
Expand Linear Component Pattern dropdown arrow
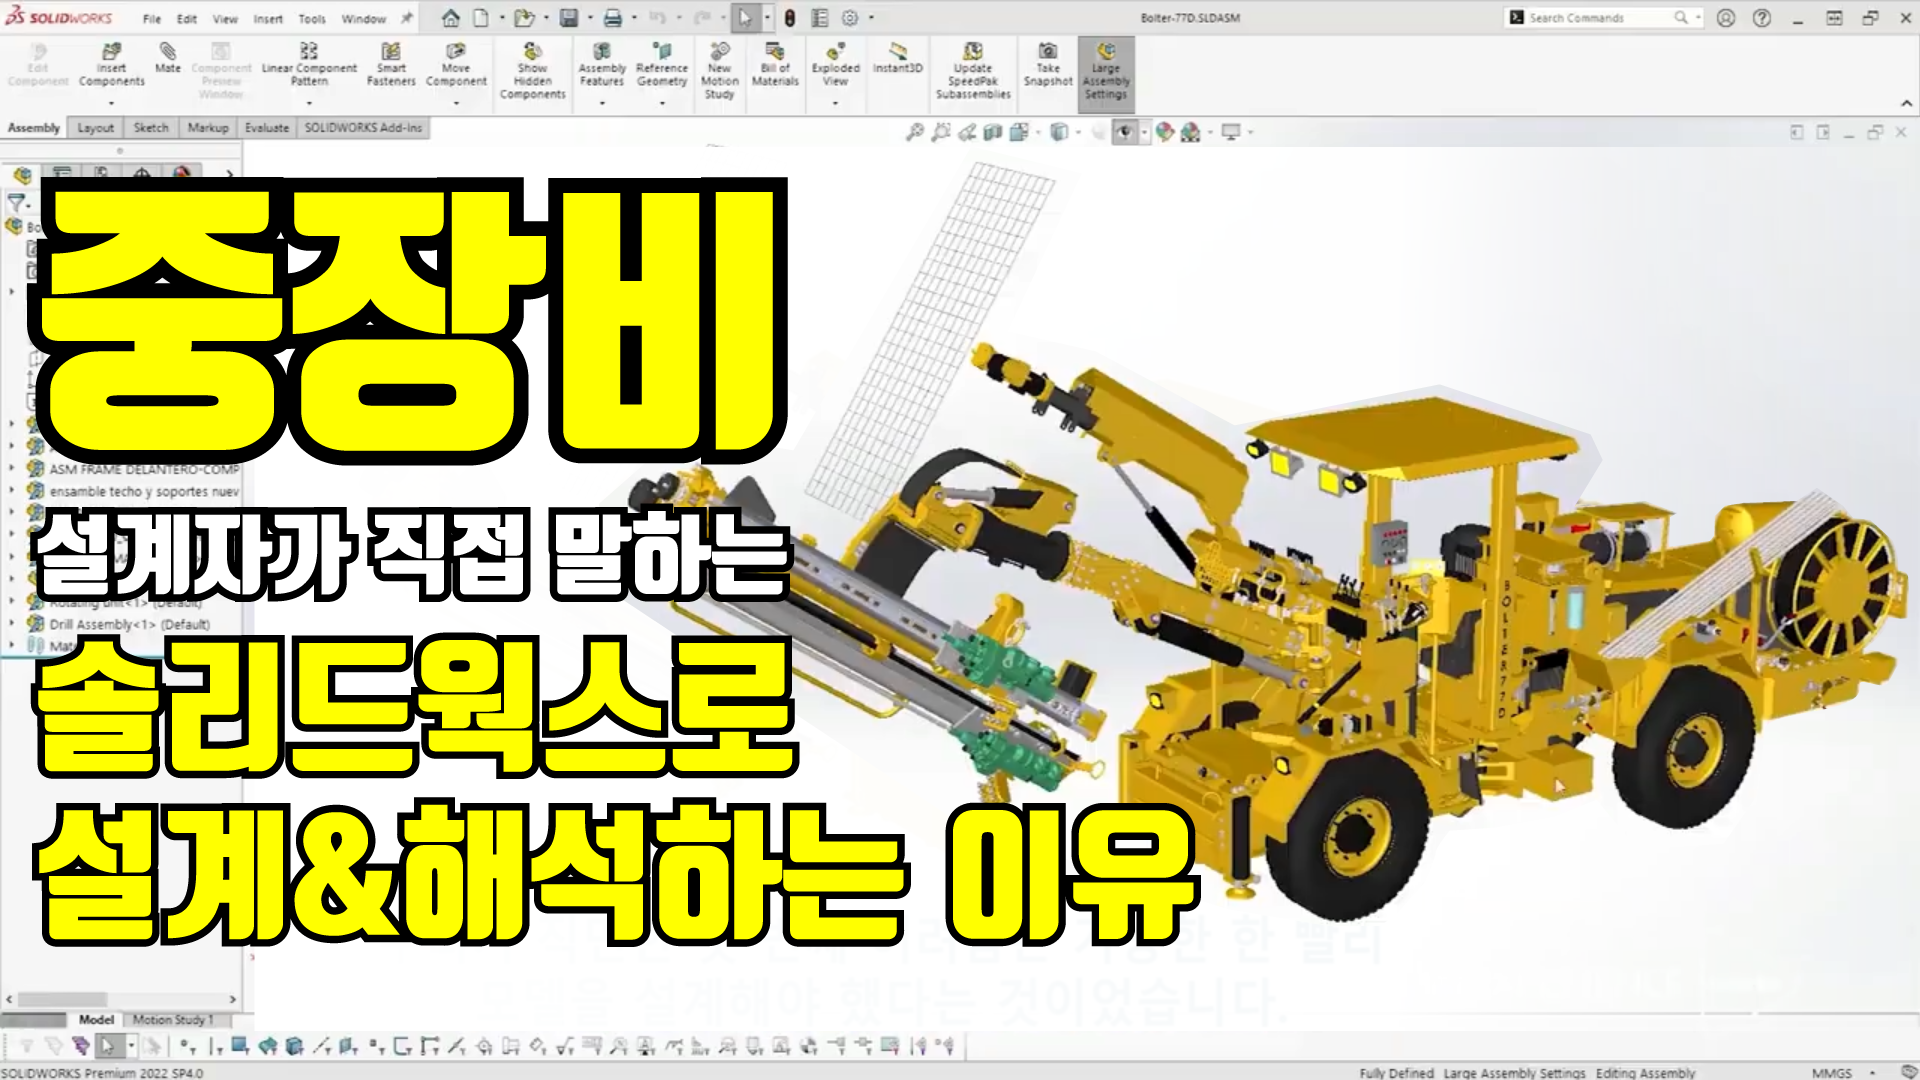(x=309, y=103)
